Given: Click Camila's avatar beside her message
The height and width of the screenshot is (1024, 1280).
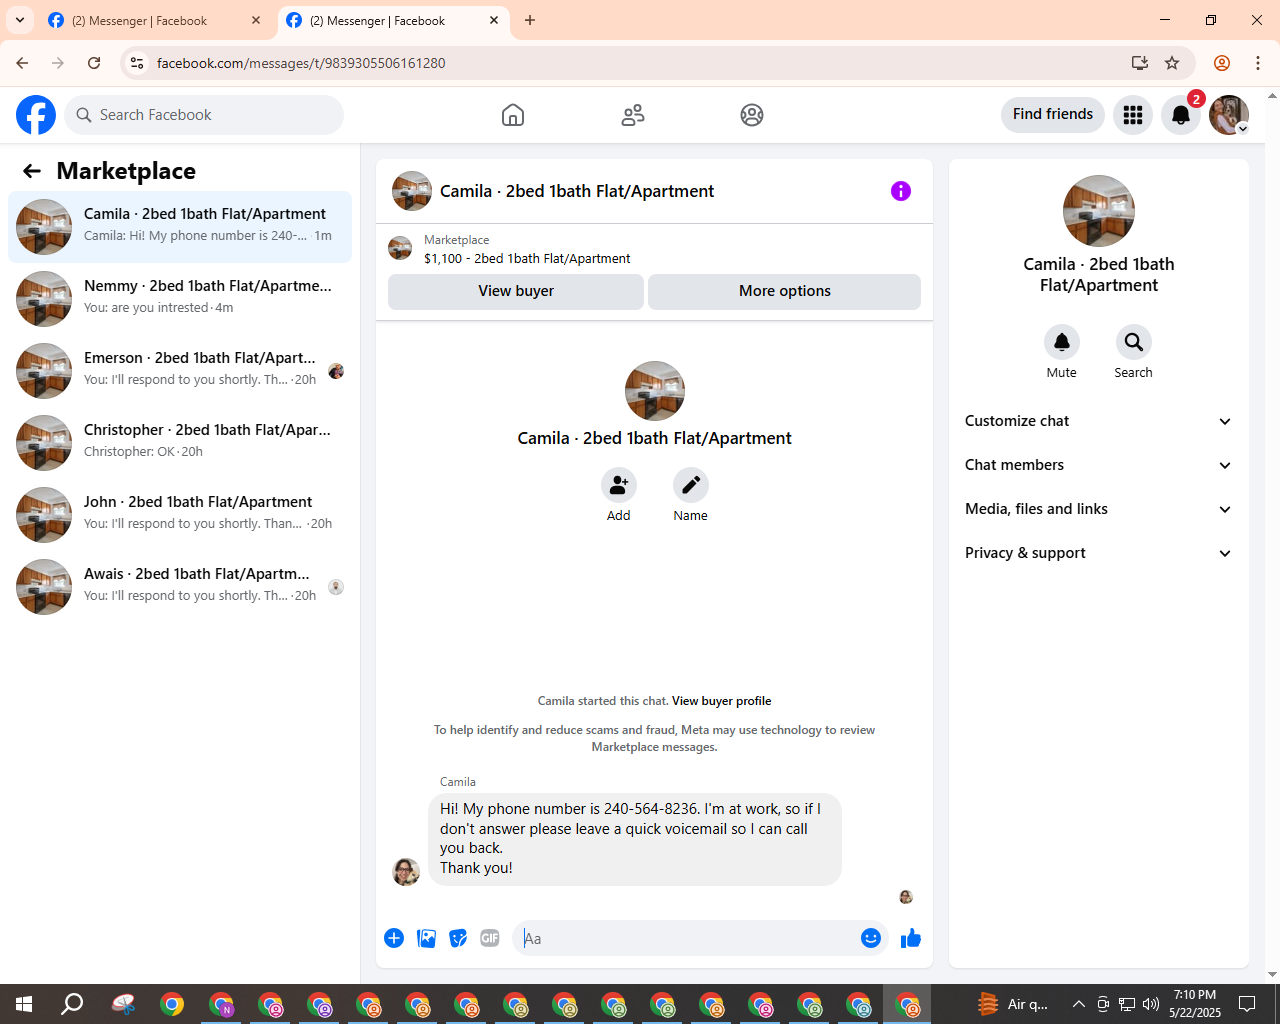Looking at the screenshot, I should 406,872.
